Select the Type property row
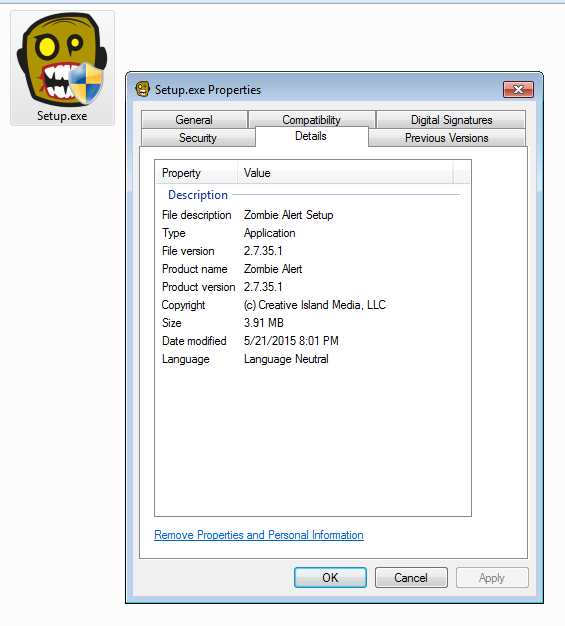Image resolution: width=565 pixels, height=626 pixels. point(313,233)
